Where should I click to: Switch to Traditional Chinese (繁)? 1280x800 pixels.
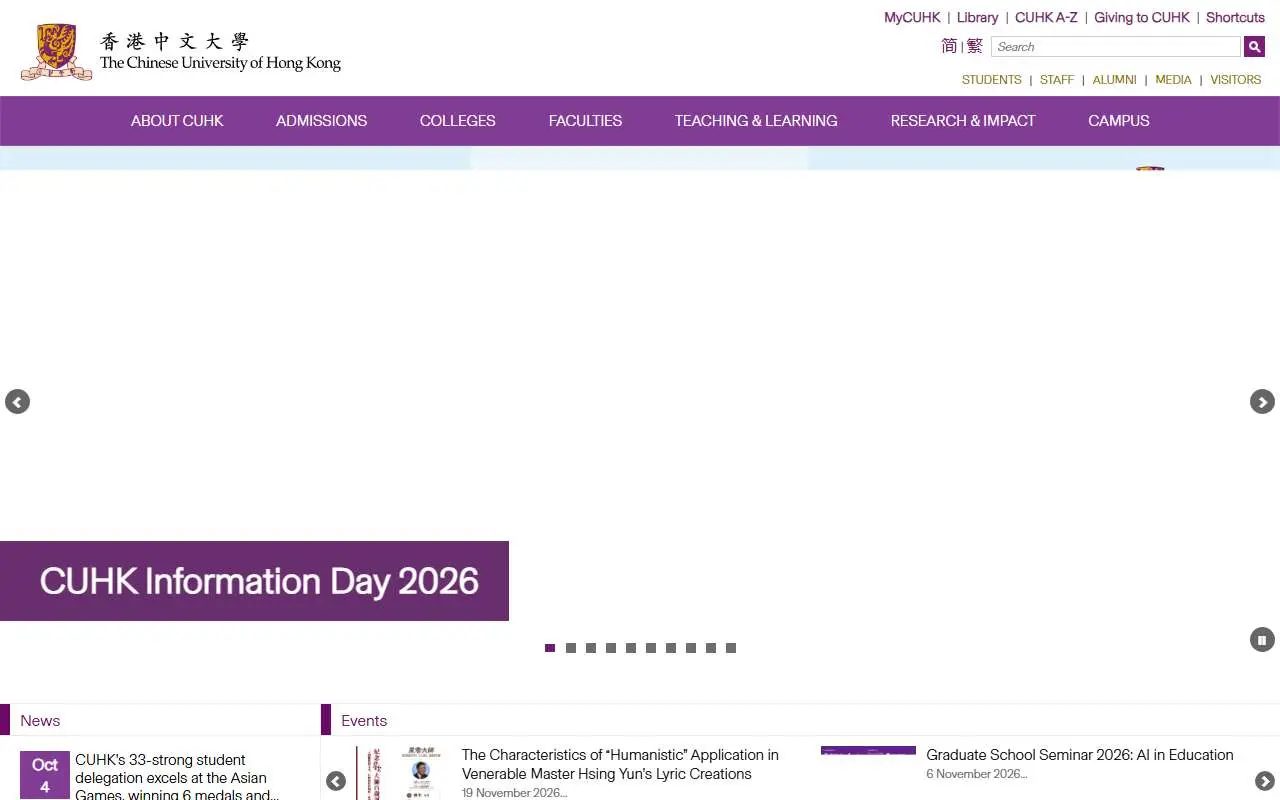pos(975,46)
